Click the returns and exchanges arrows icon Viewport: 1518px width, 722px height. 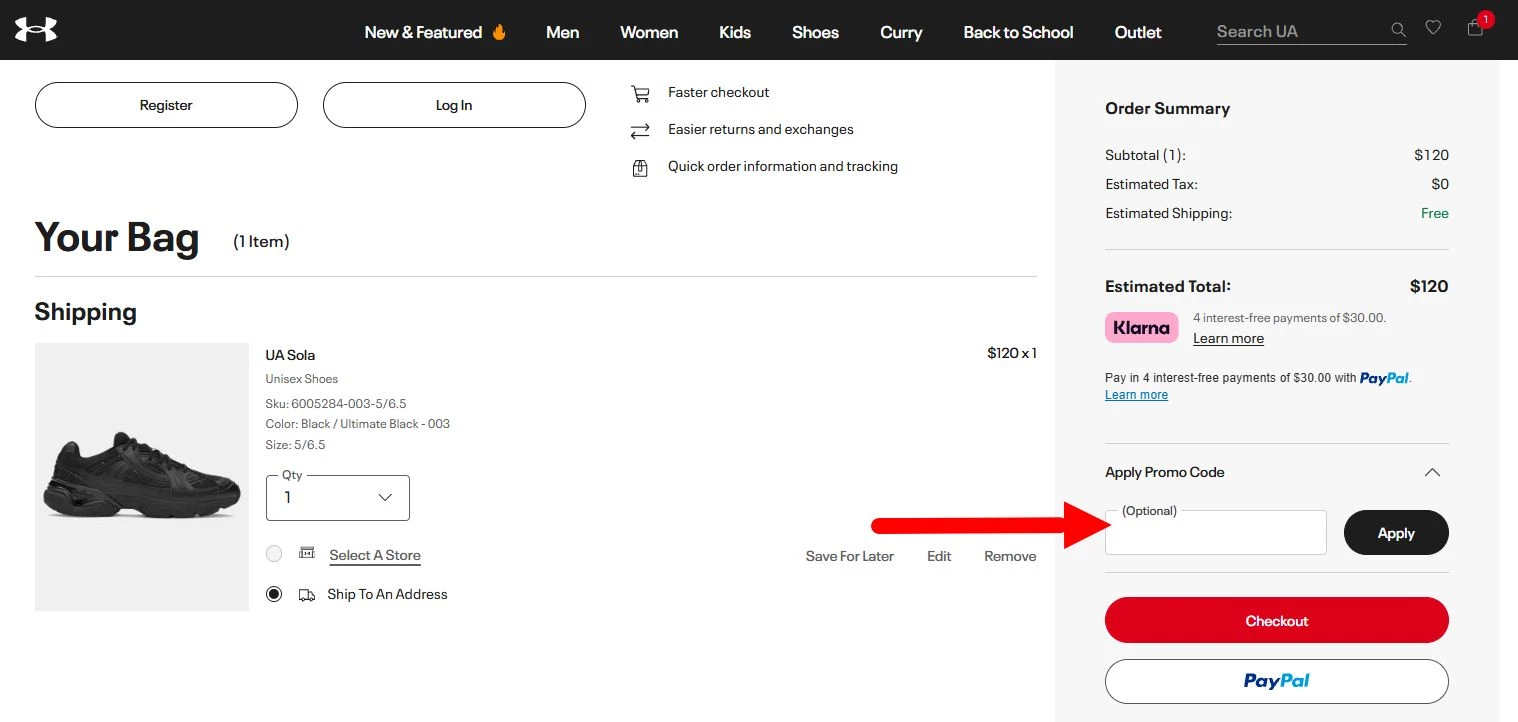(x=640, y=131)
